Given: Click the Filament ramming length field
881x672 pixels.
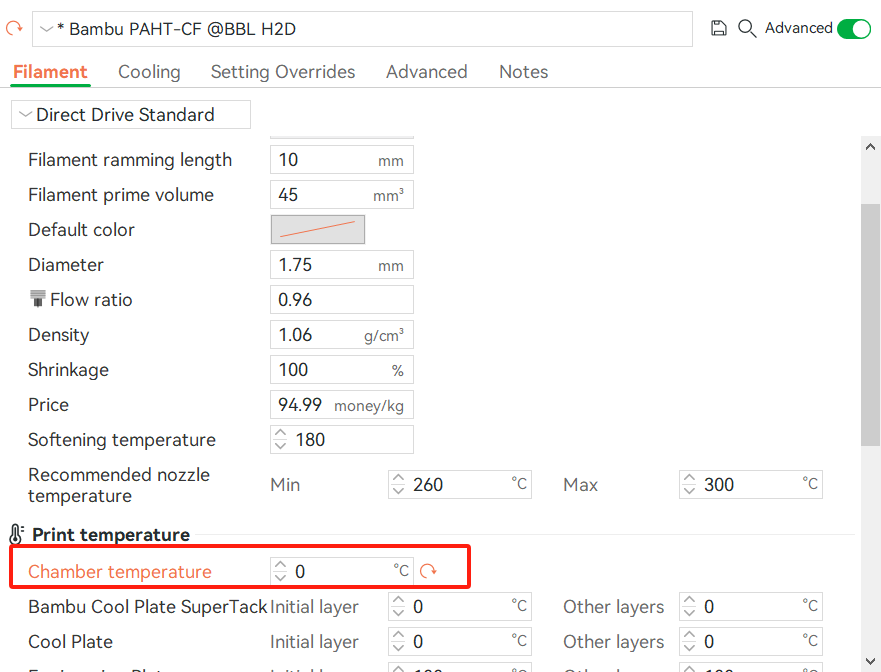Looking at the screenshot, I should click(x=342, y=160).
